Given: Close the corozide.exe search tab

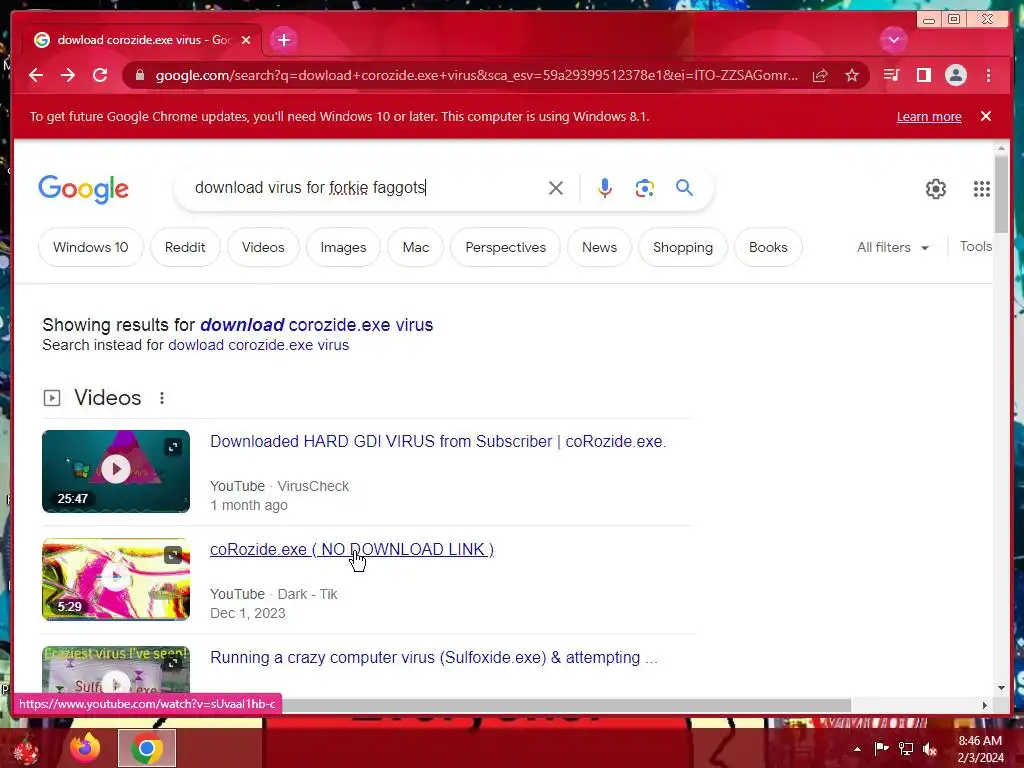Looking at the screenshot, I should [x=246, y=40].
